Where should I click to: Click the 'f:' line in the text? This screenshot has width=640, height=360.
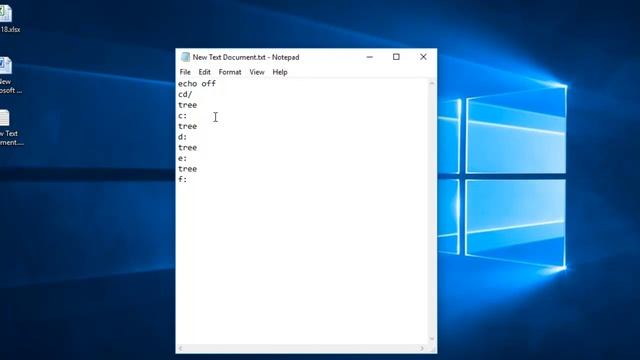182,179
